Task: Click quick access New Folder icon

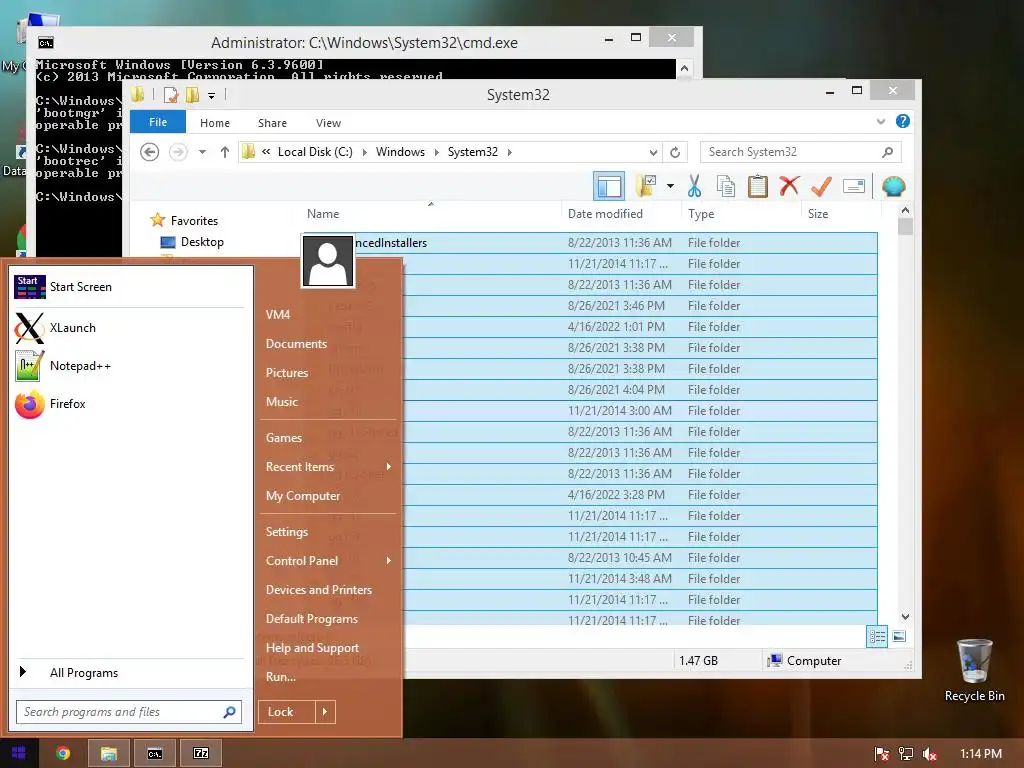Action: (x=192, y=95)
